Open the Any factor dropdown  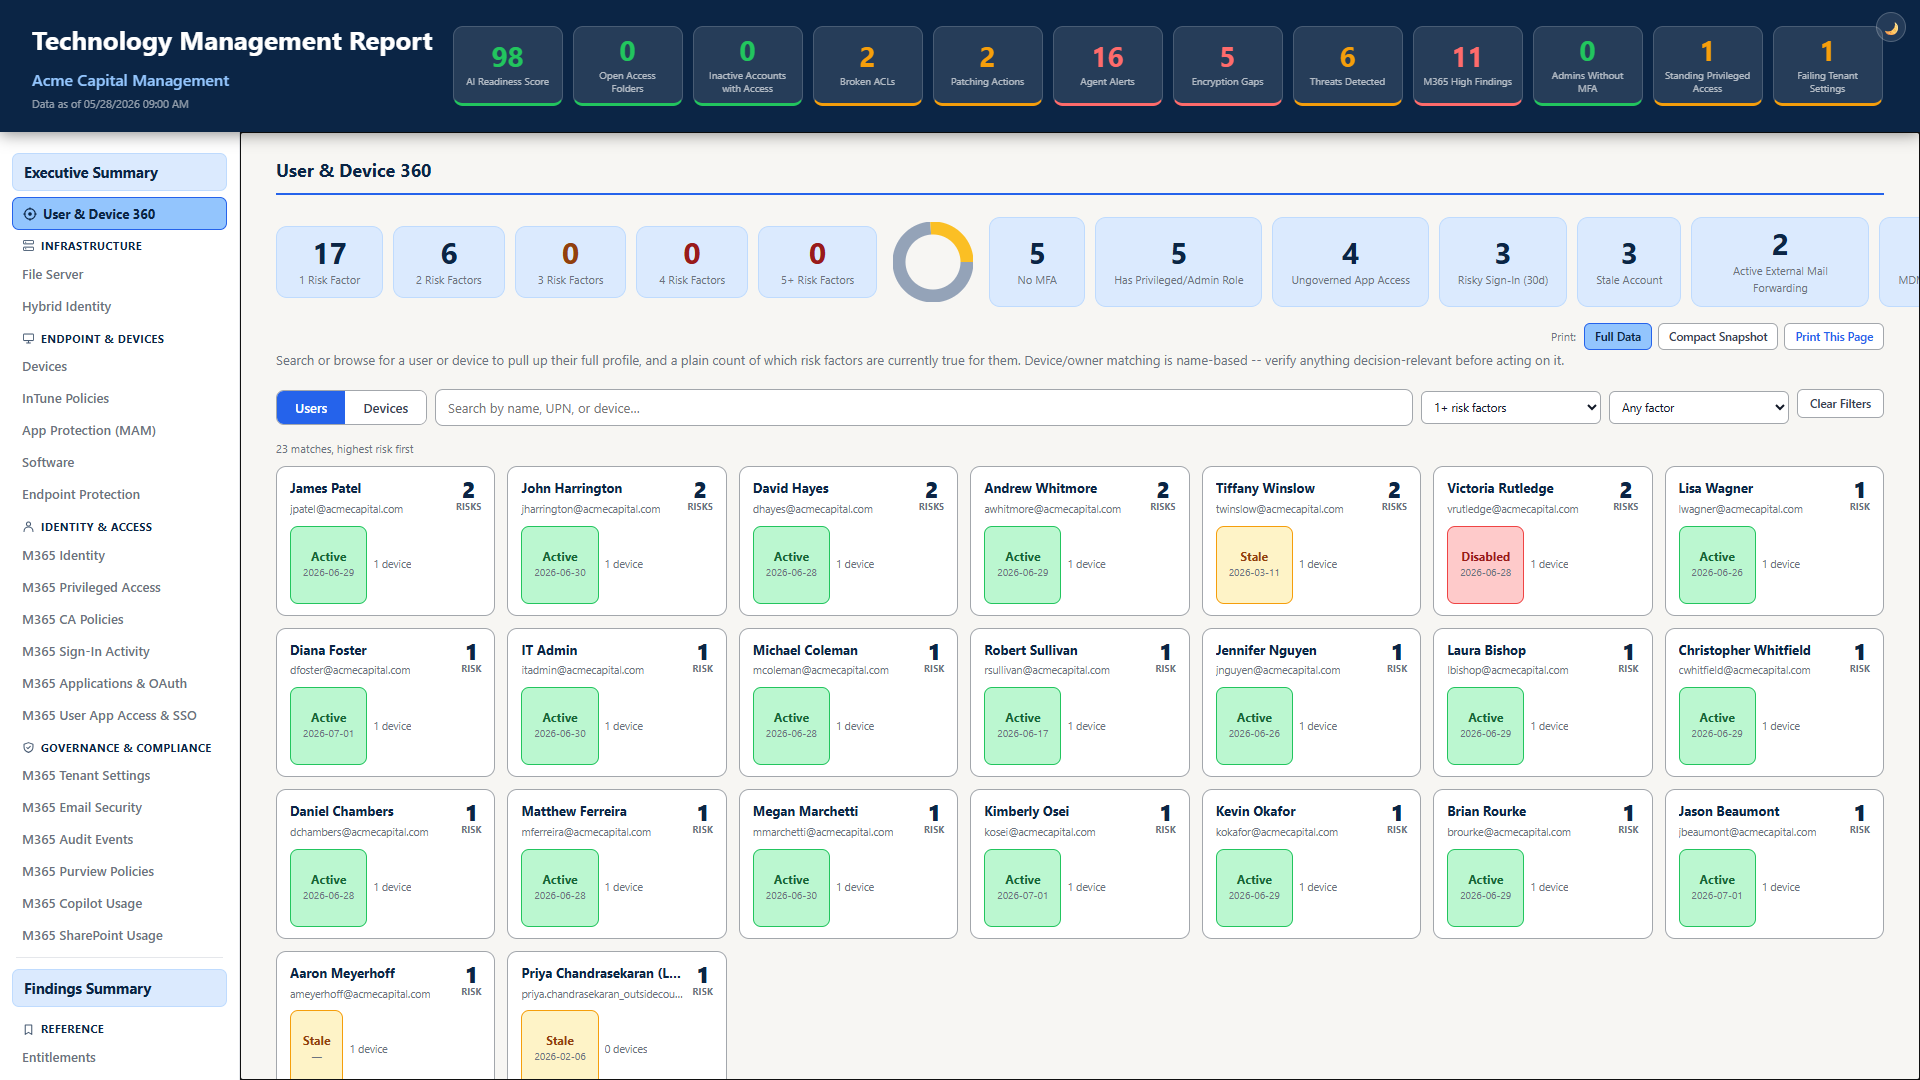tap(1699, 408)
